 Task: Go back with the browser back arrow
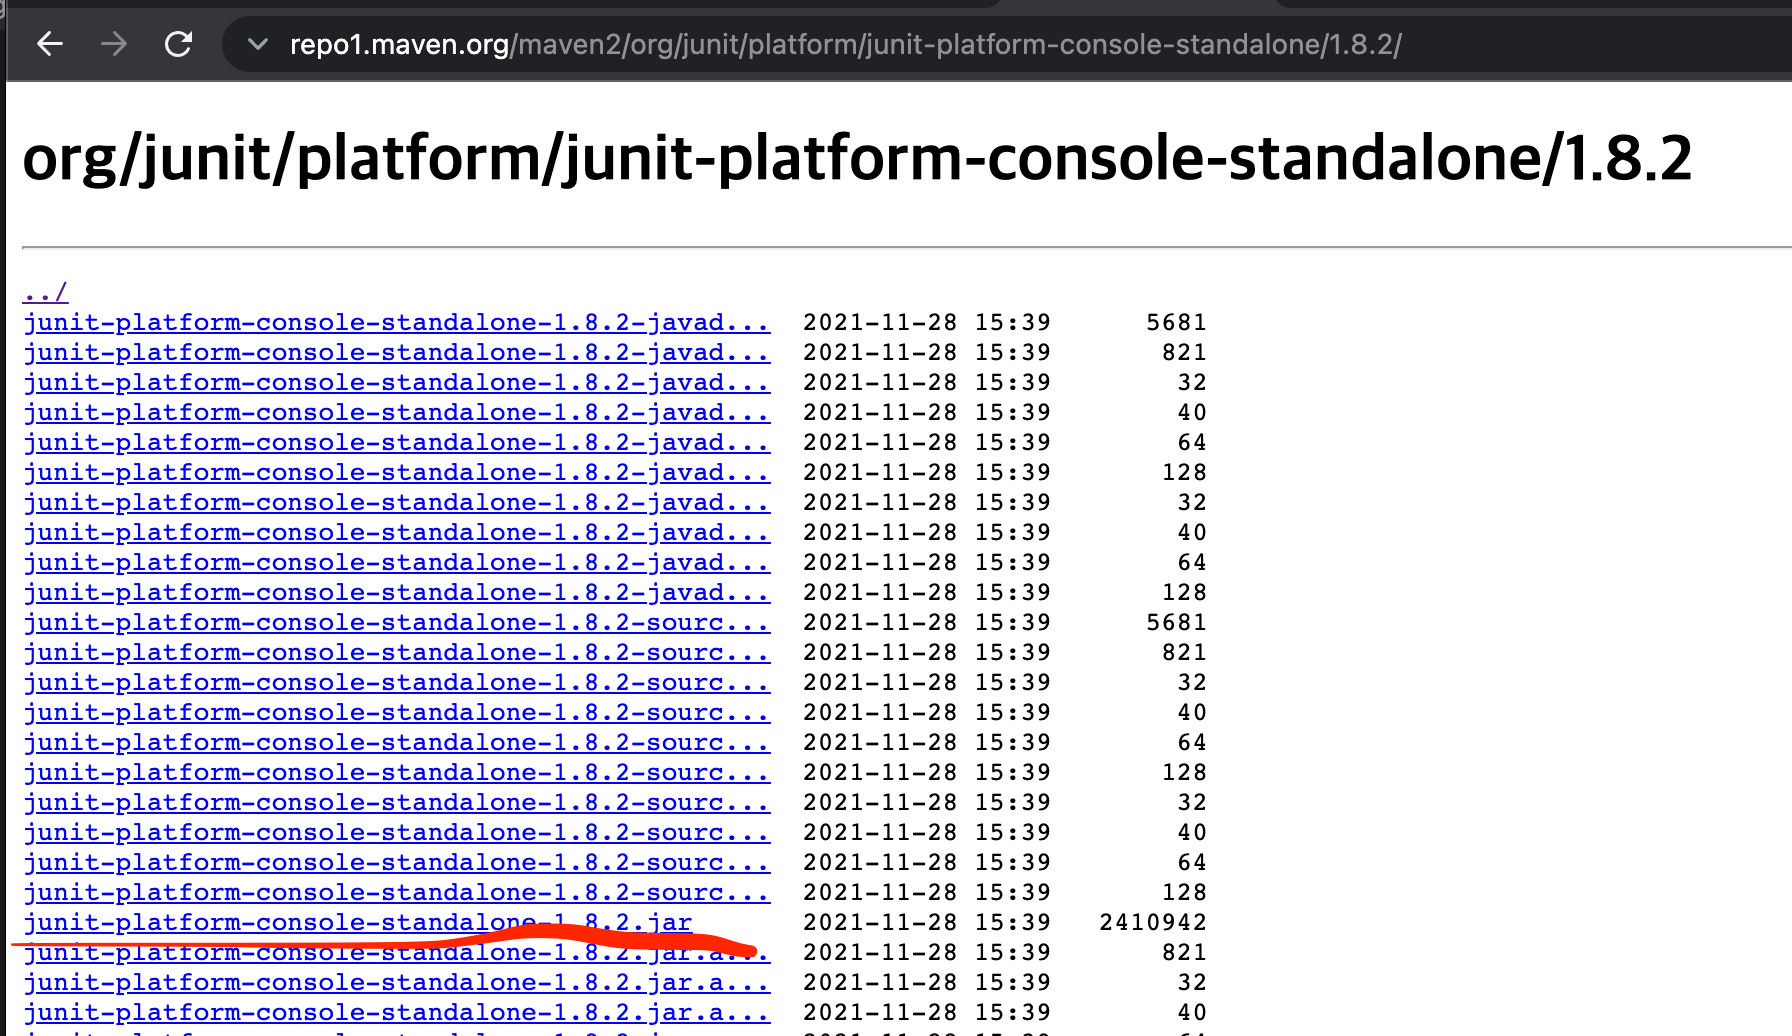(50, 44)
